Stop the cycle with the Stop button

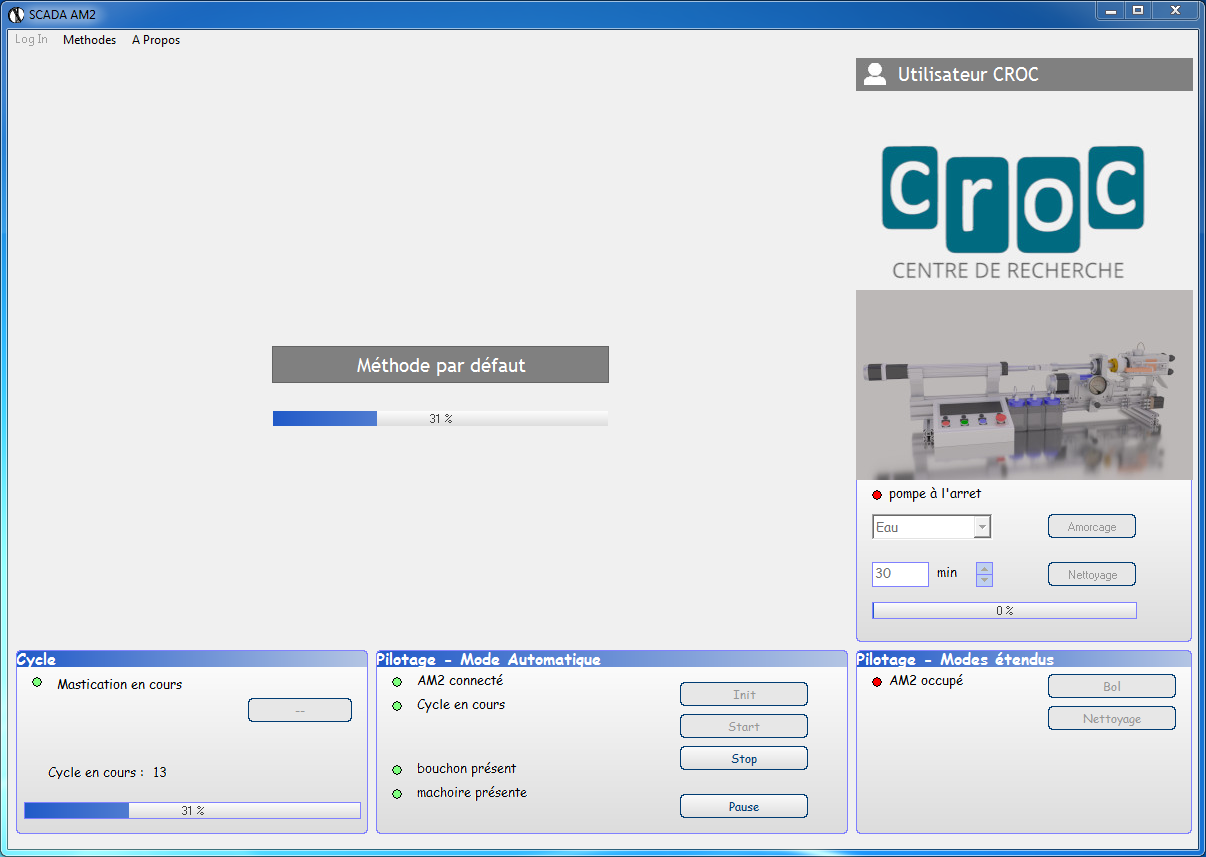[744, 758]
